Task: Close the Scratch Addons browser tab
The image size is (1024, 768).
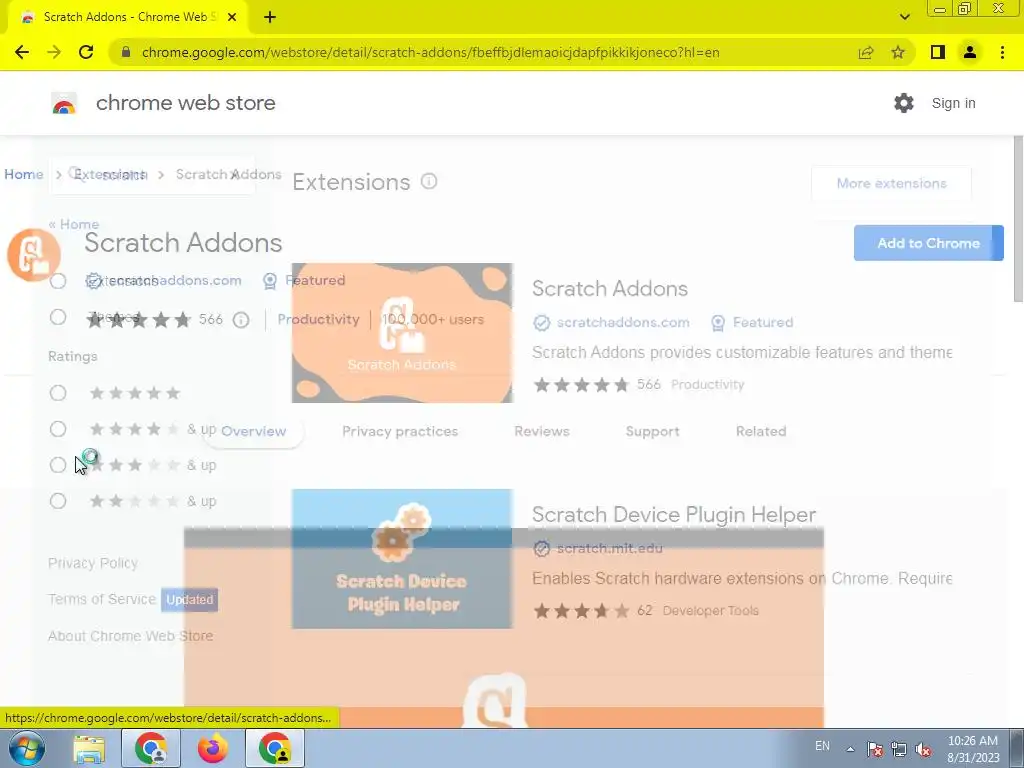Action: pos(232,18)
